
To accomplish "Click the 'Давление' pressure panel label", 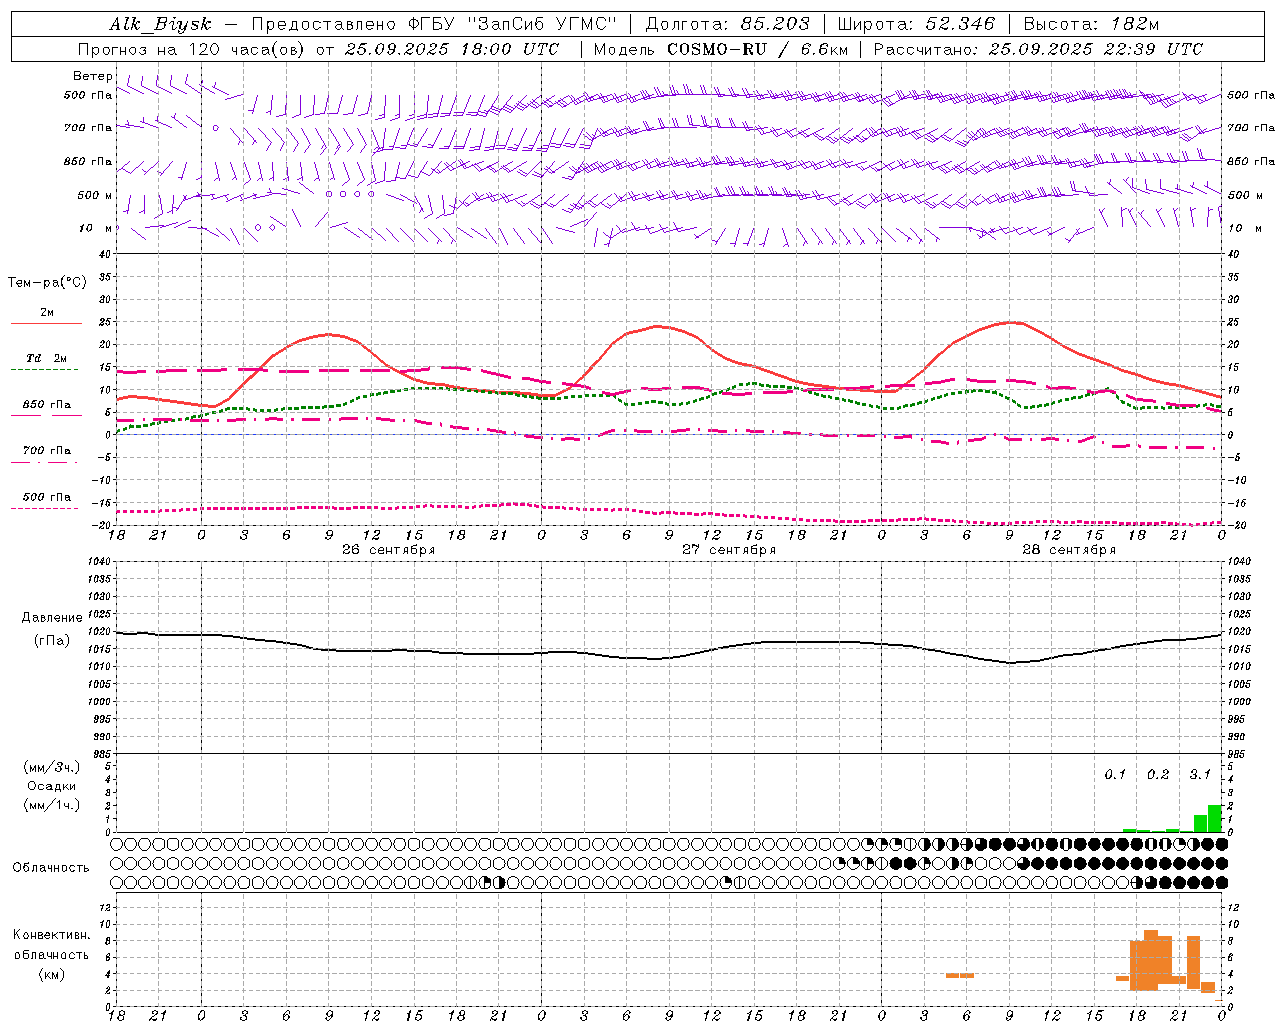I will click(x=52, y=618).
